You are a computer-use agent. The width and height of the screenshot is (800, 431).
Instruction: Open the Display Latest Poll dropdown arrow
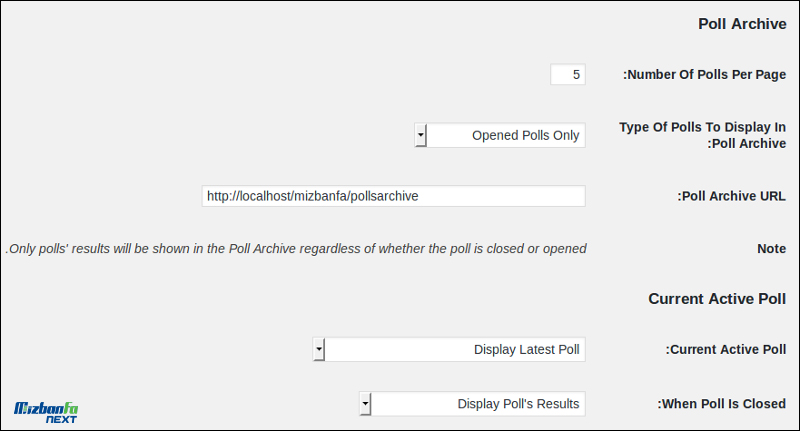pyautogui.click(x=319, y=349)
